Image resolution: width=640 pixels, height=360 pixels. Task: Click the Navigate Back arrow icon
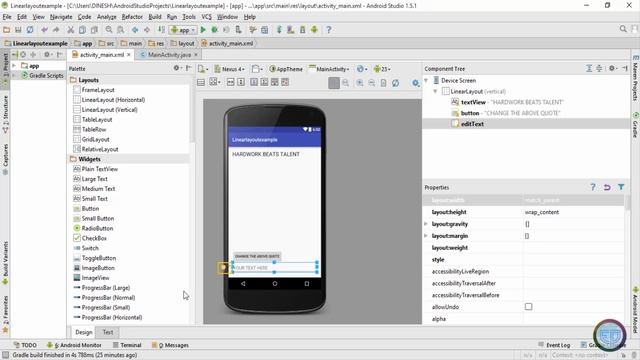[135, 30]
